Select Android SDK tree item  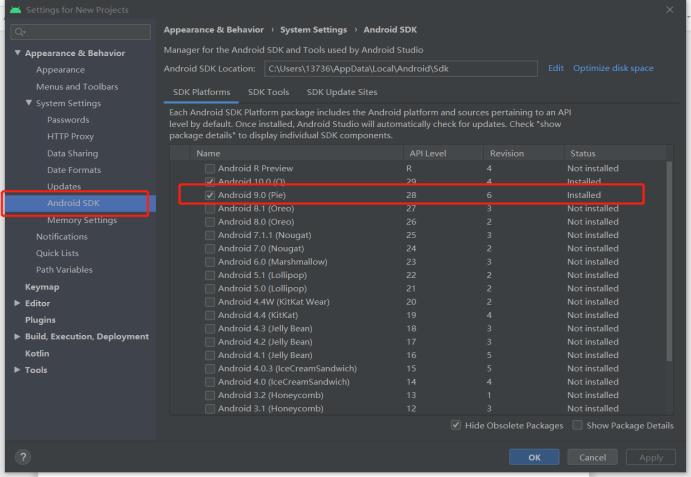pos(74,203)
